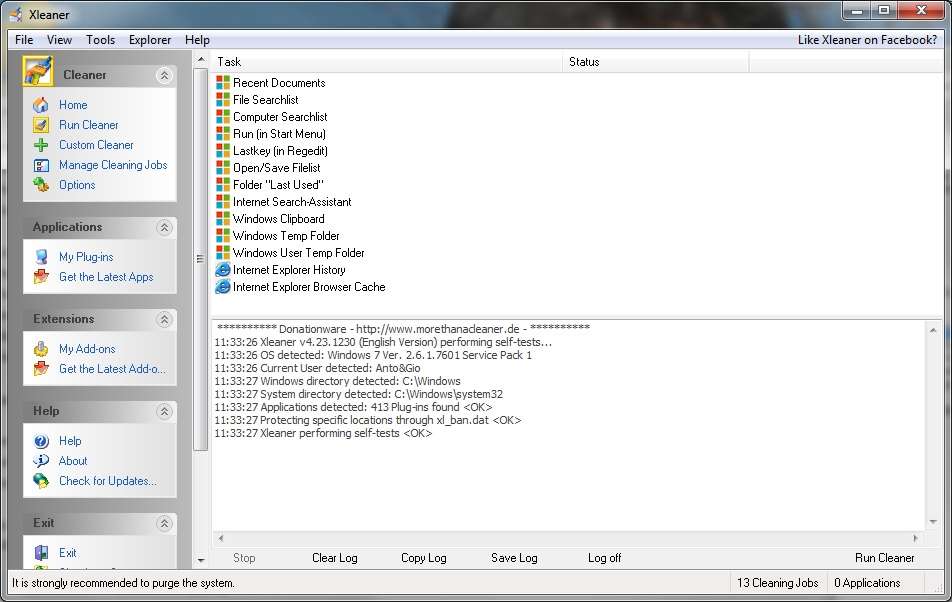
Task: Open the Tools menu
Action: click(100, 39)
